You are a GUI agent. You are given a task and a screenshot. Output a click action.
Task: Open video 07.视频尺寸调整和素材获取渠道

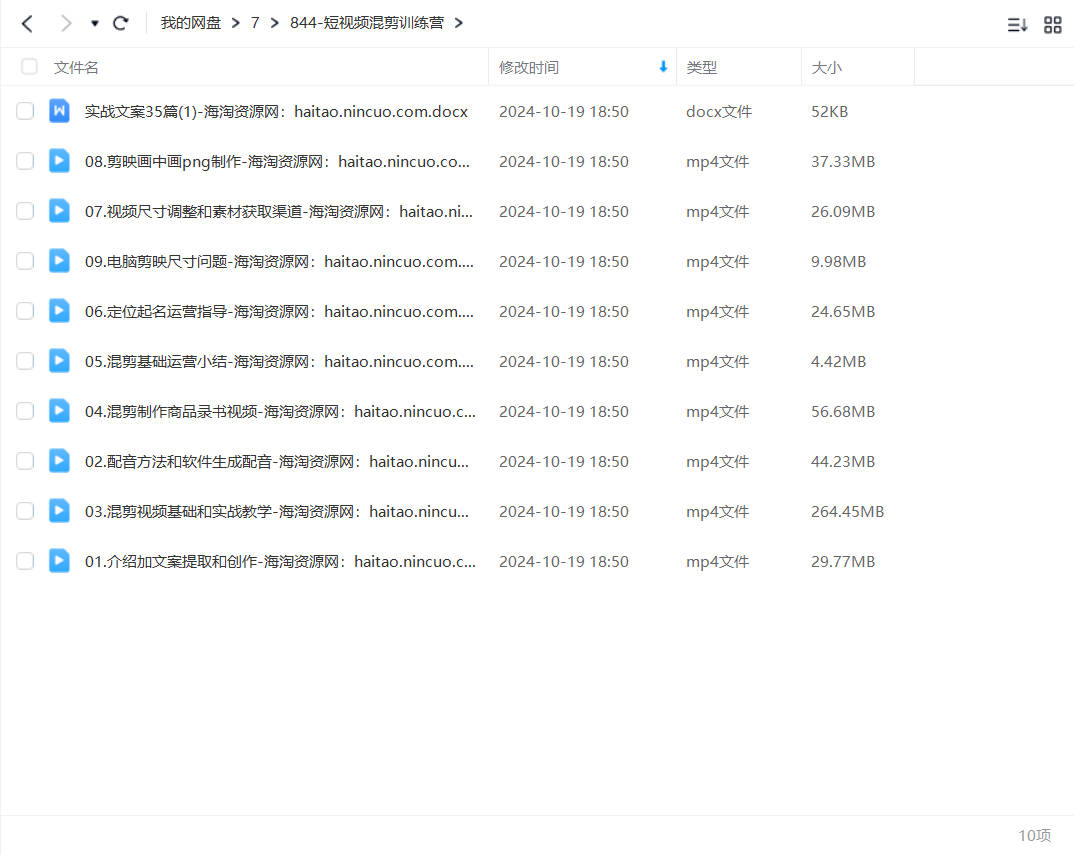click(x=279, y=212)
